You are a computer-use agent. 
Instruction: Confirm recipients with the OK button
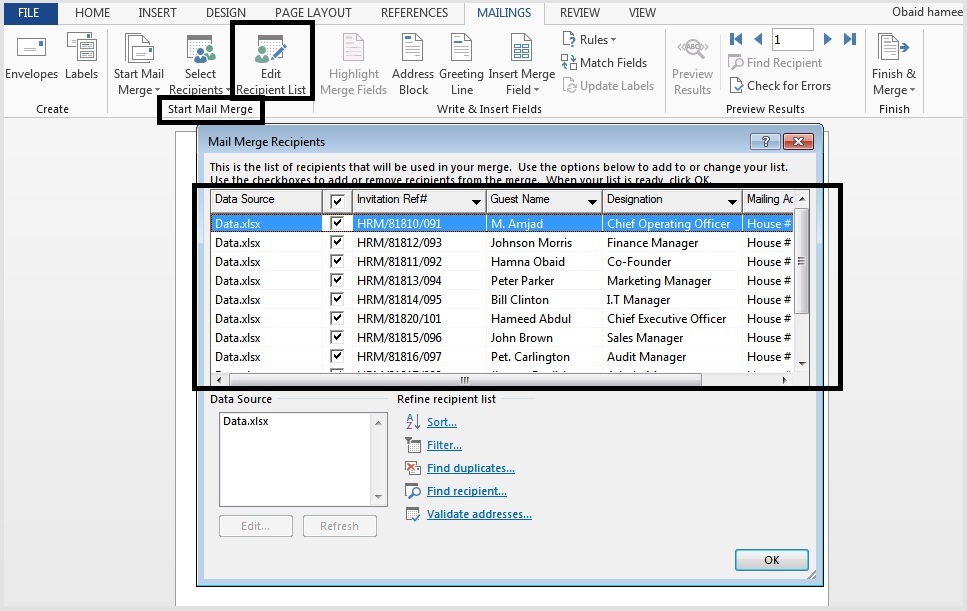pyautogui.click(x=770, y=560)
